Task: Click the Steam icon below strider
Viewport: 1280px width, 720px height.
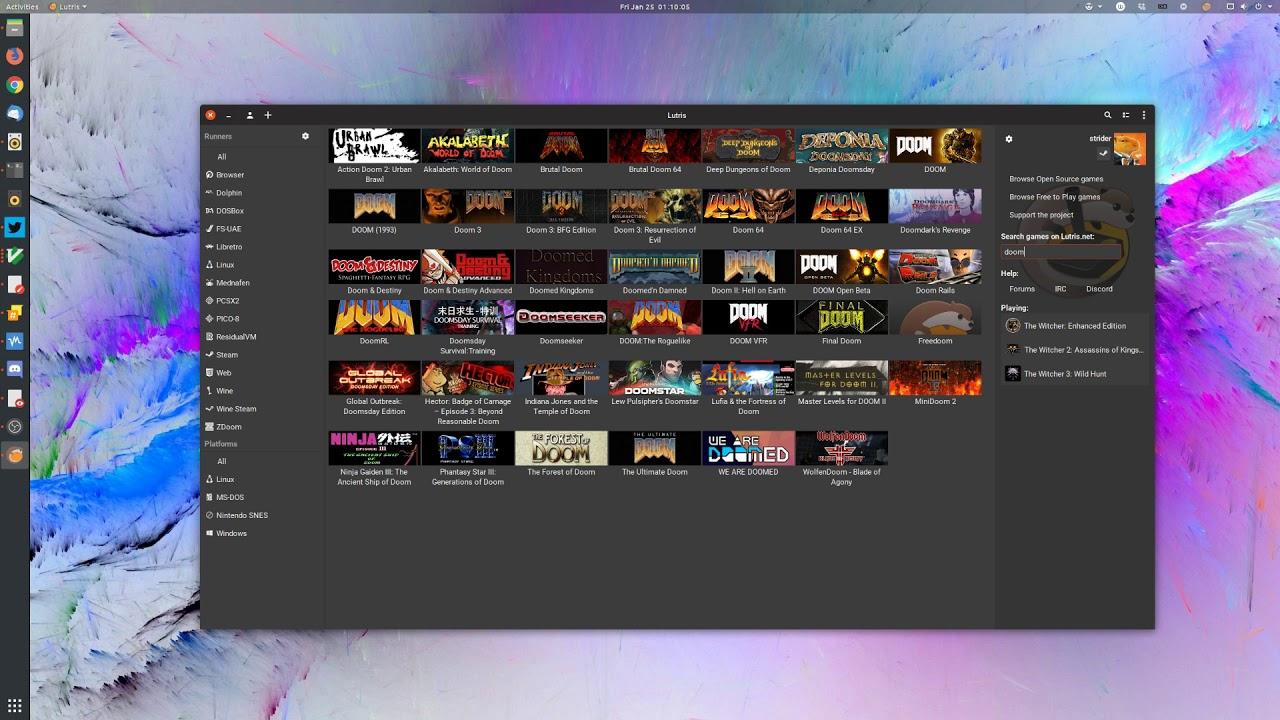Action: 1103,153
